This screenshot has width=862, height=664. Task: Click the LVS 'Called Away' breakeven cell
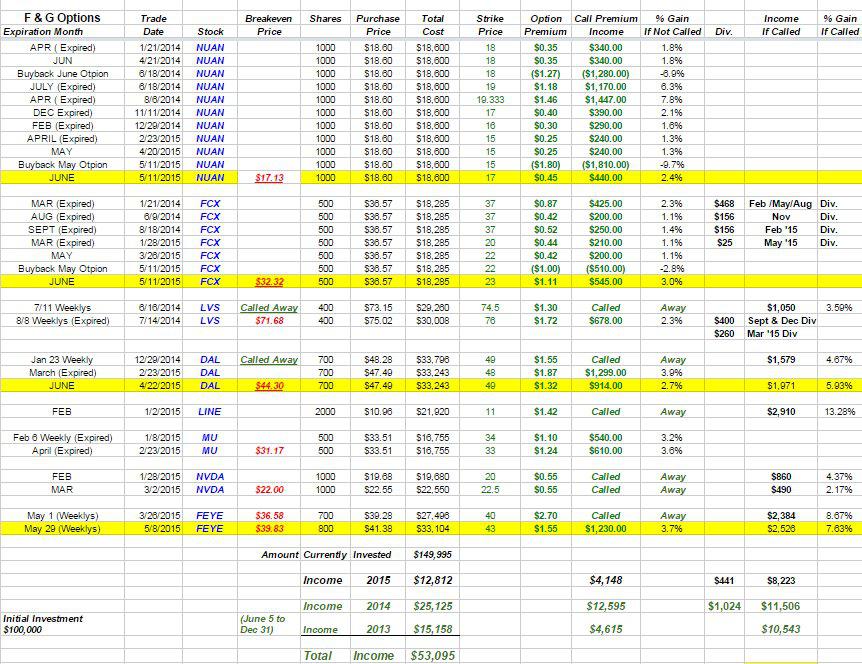(x=269, y=308)
